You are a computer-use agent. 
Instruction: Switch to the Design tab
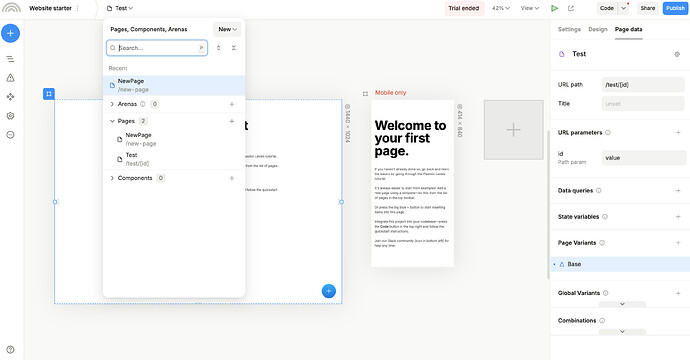coord(598,29)
